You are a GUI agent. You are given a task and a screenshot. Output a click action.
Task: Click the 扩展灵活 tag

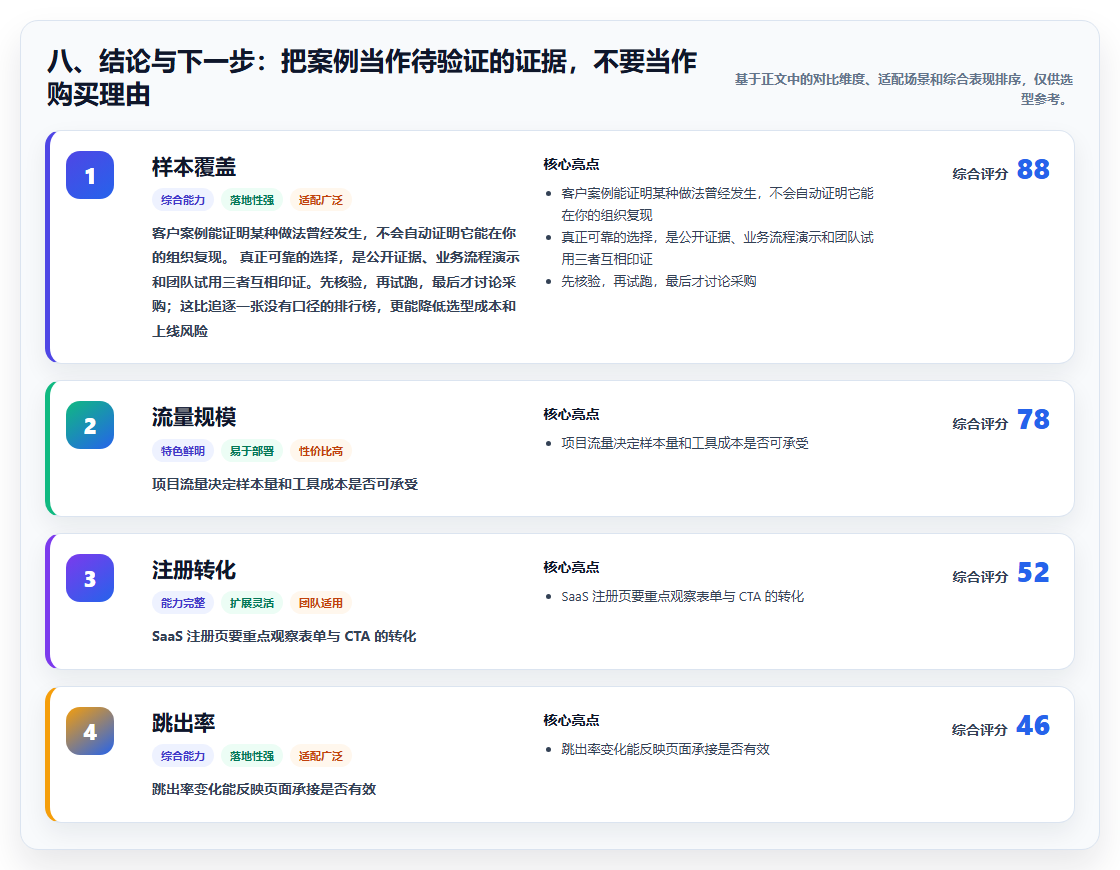coord(251,603)
